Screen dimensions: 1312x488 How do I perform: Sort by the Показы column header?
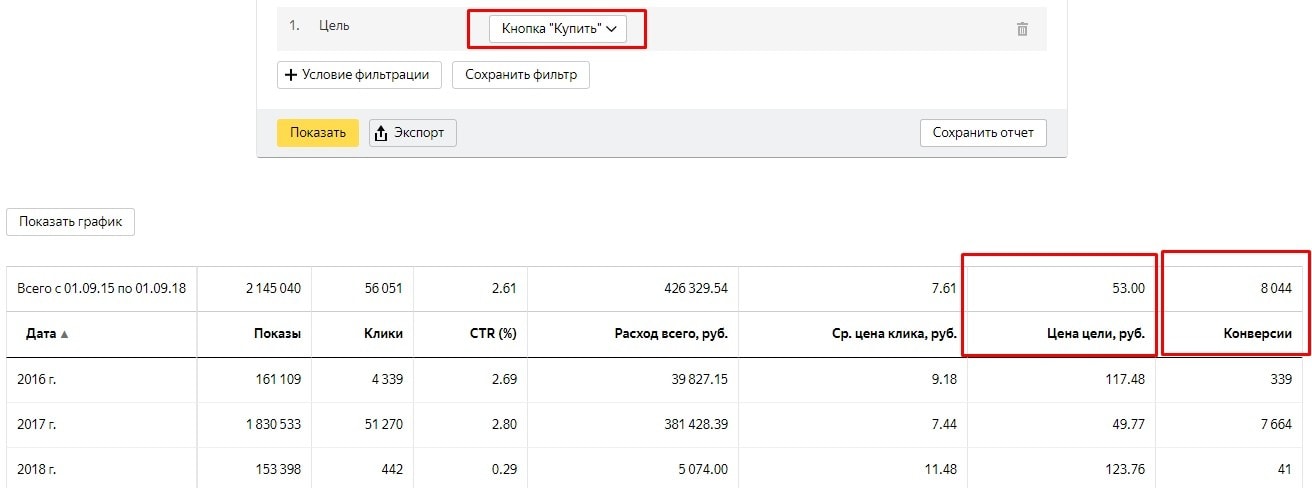[x=277, y=334]
